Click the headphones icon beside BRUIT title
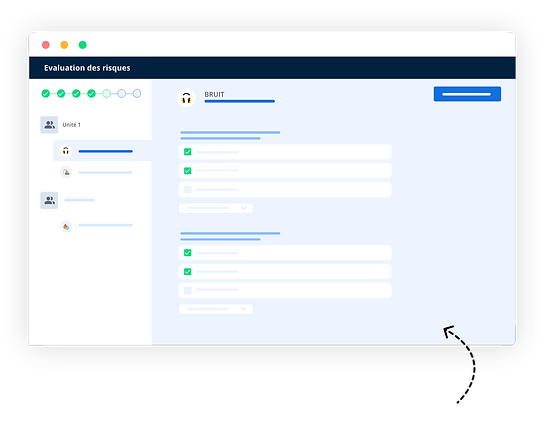560x434 pixels. click(186, 98)
